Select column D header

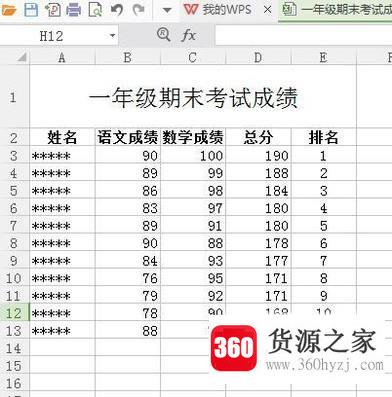[258, 57]
